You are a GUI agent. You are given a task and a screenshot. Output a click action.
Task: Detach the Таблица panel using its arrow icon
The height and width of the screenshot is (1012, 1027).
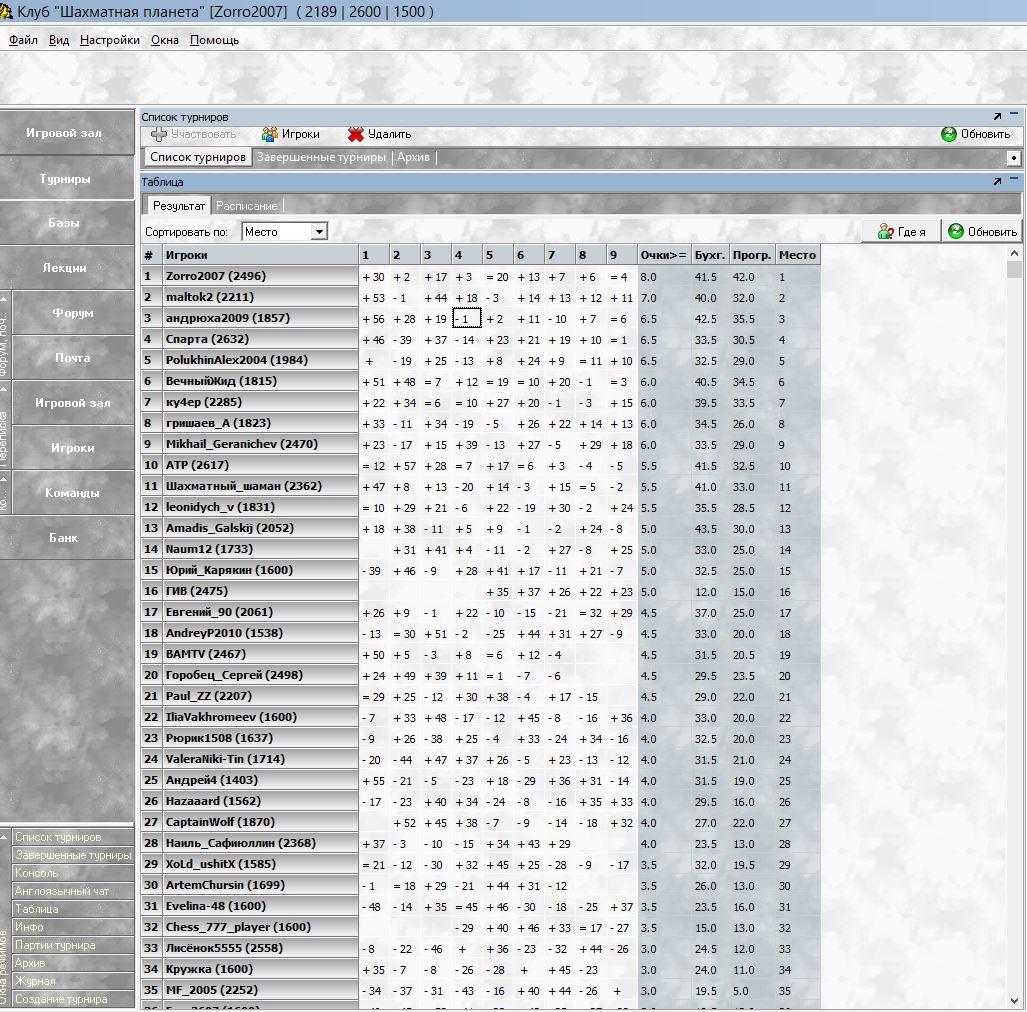click(x=997, y=182)
